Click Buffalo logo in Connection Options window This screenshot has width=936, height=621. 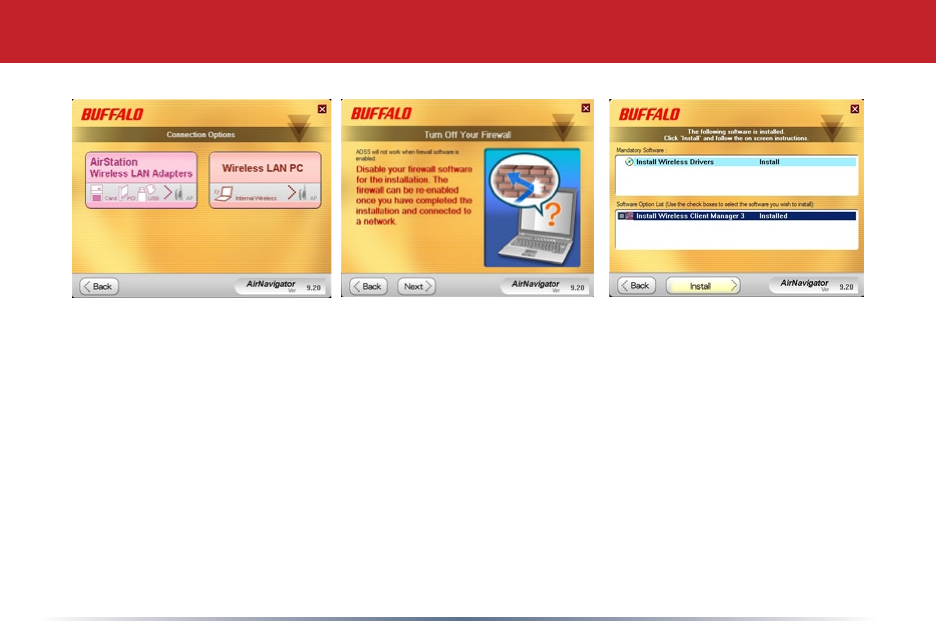pyautogui.click(x=112, y=115)
